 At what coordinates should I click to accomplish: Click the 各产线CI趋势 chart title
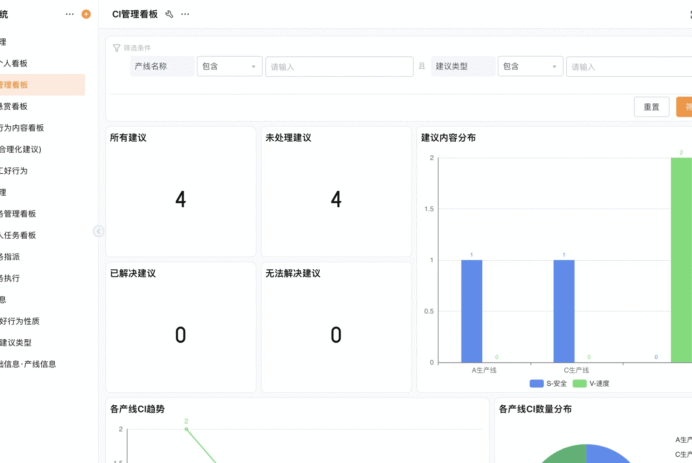[x=137, y=409]
